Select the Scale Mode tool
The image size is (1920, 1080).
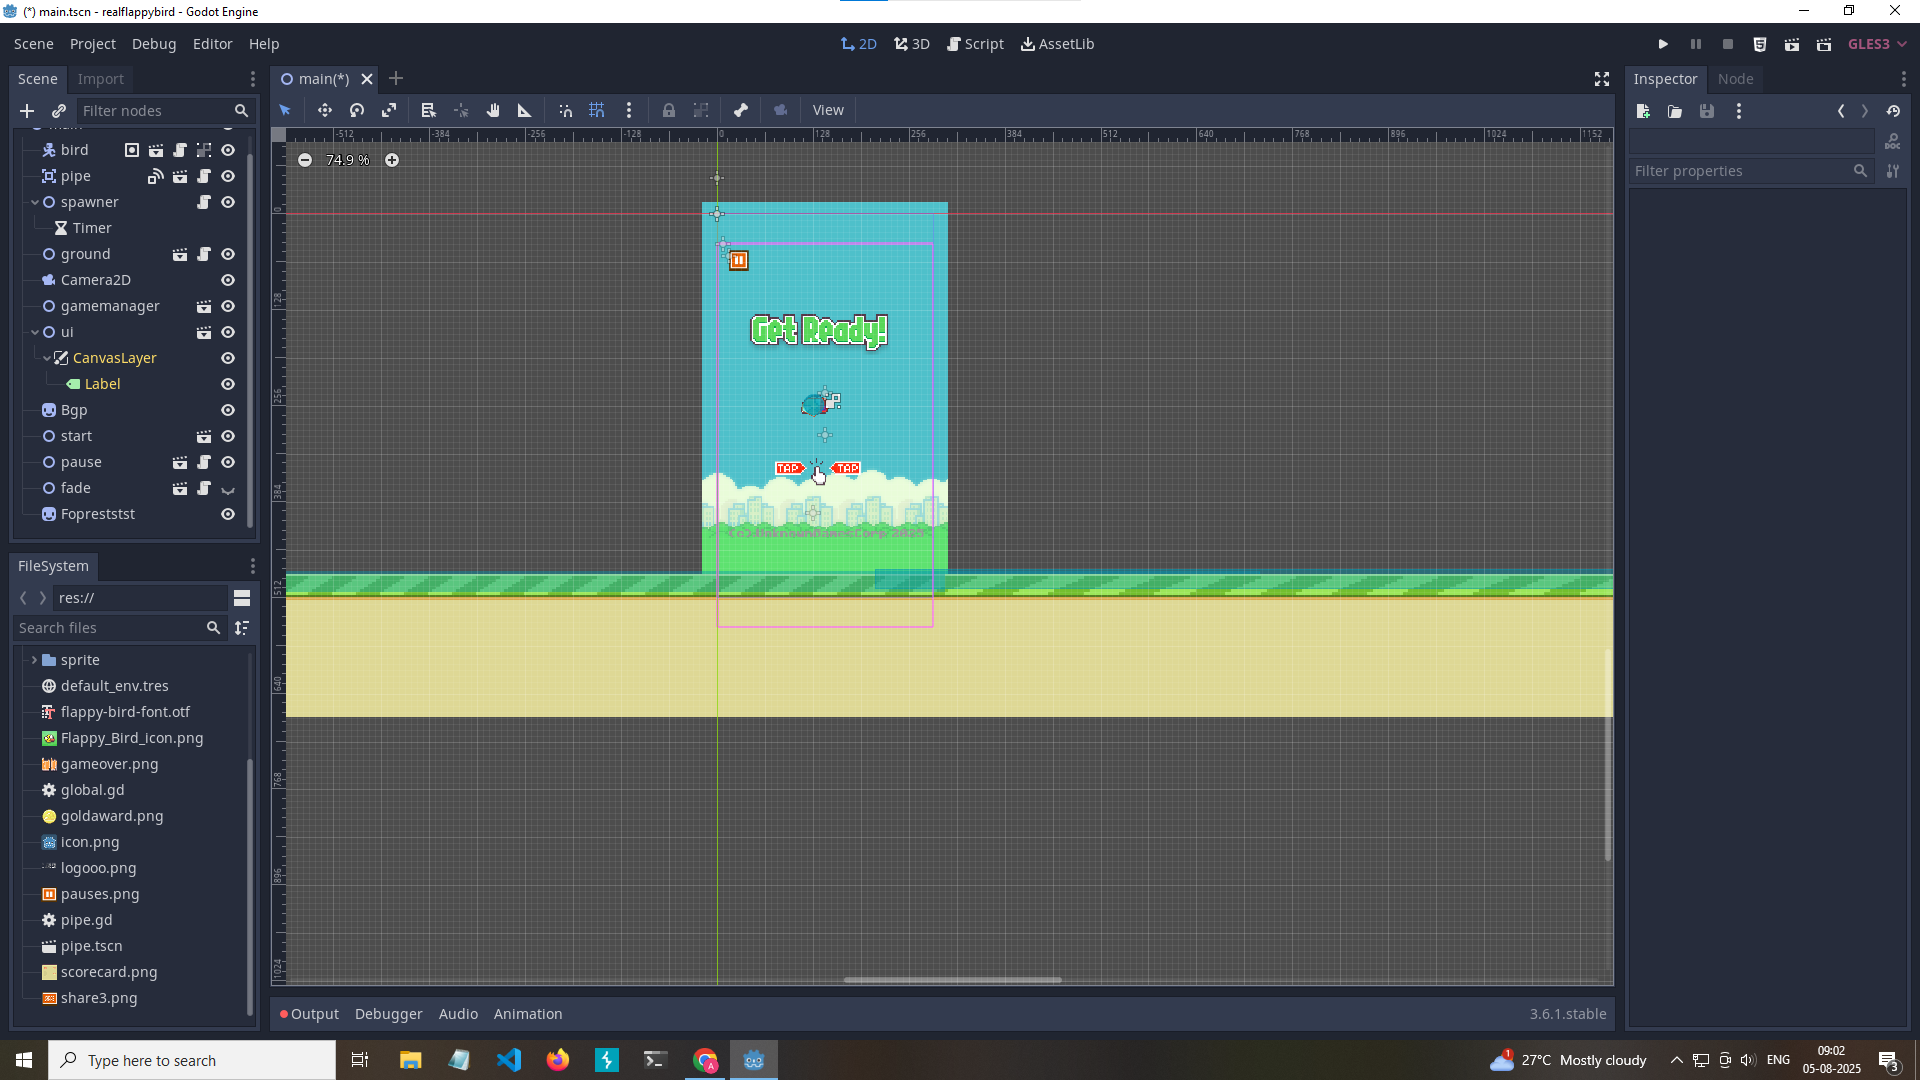[x=389, y=110]
